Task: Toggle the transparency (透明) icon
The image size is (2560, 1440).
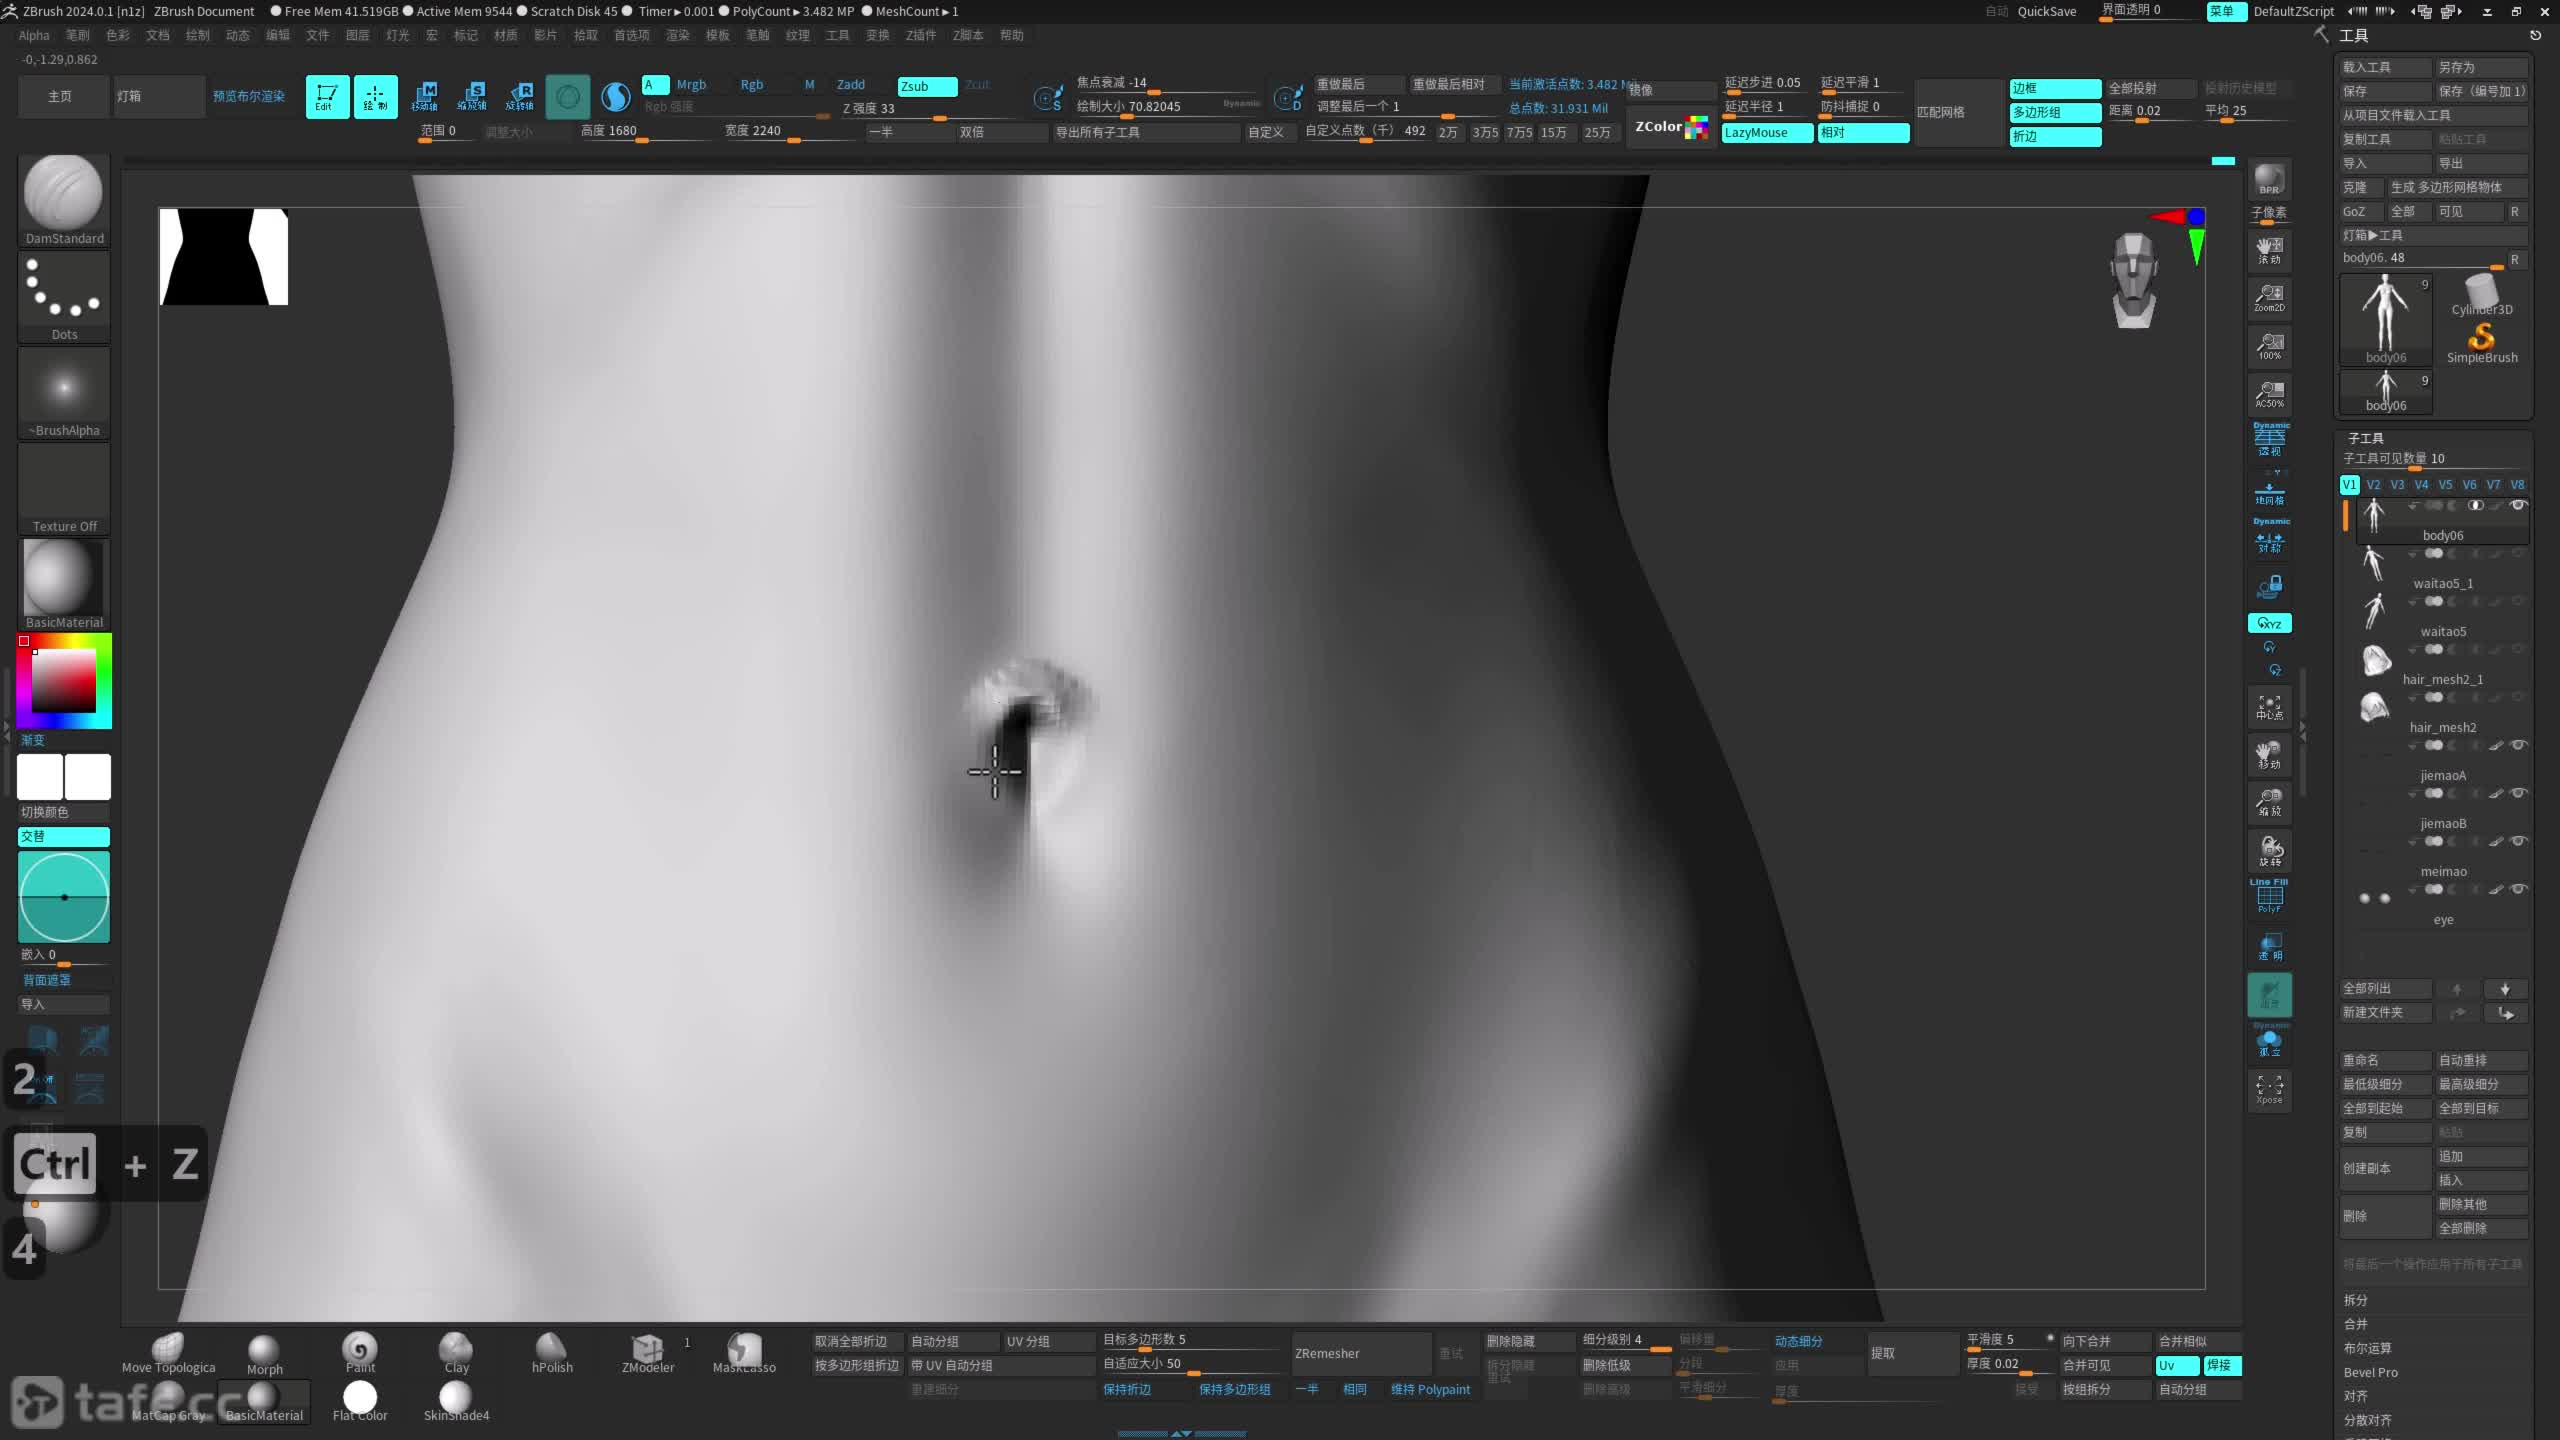Action: click(2269, 946)
